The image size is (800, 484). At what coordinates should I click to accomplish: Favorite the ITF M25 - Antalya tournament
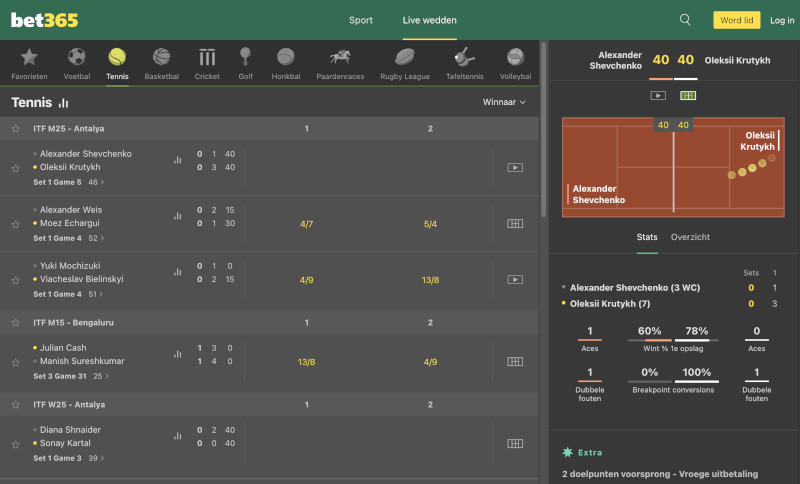coord(16,129)
